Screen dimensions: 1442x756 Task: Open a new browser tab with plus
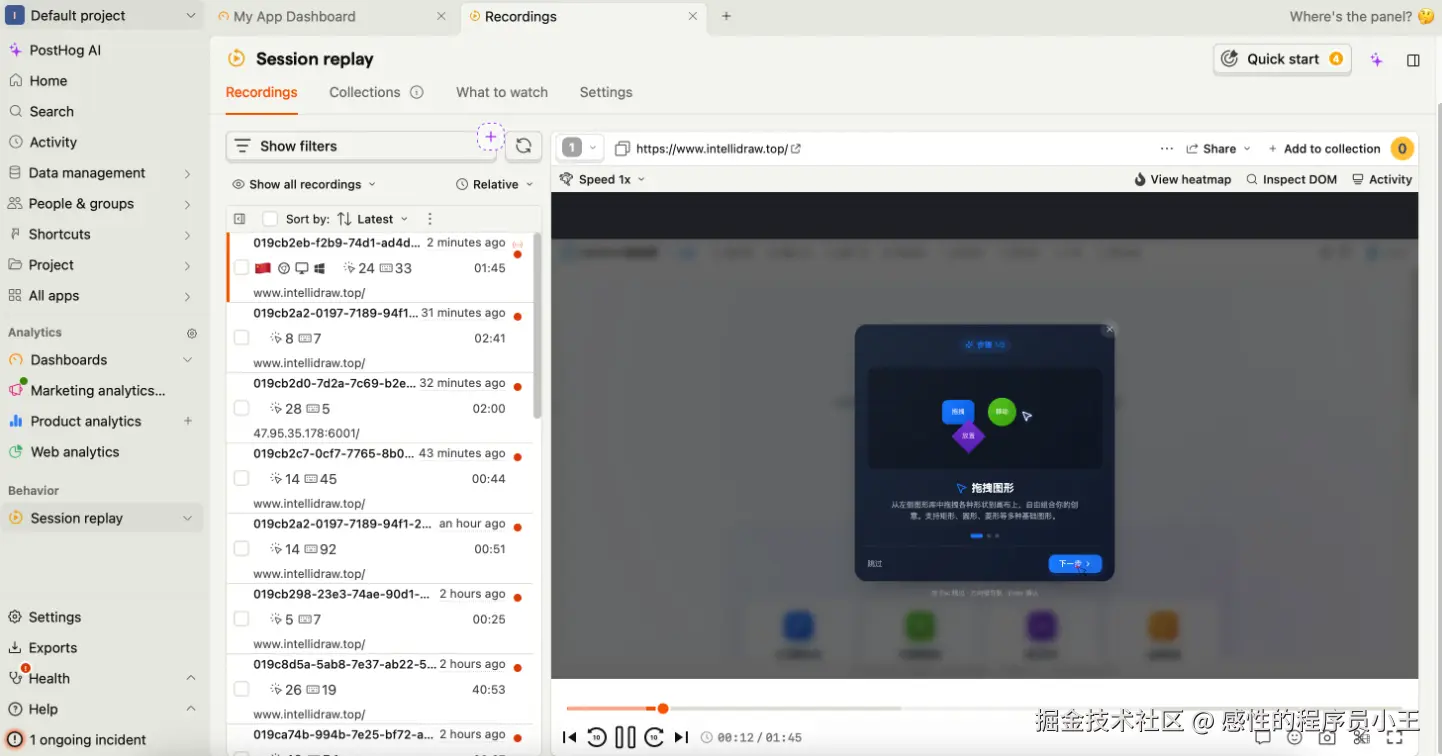coord(726,16)
